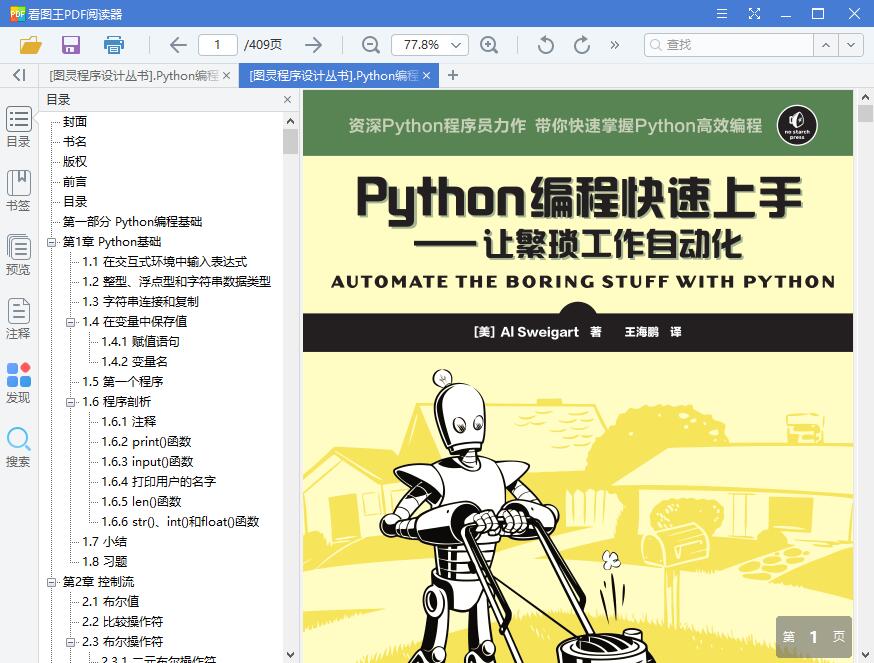Select 1.5 第一个程序
874x663 pixels.
tap(123, 382)
